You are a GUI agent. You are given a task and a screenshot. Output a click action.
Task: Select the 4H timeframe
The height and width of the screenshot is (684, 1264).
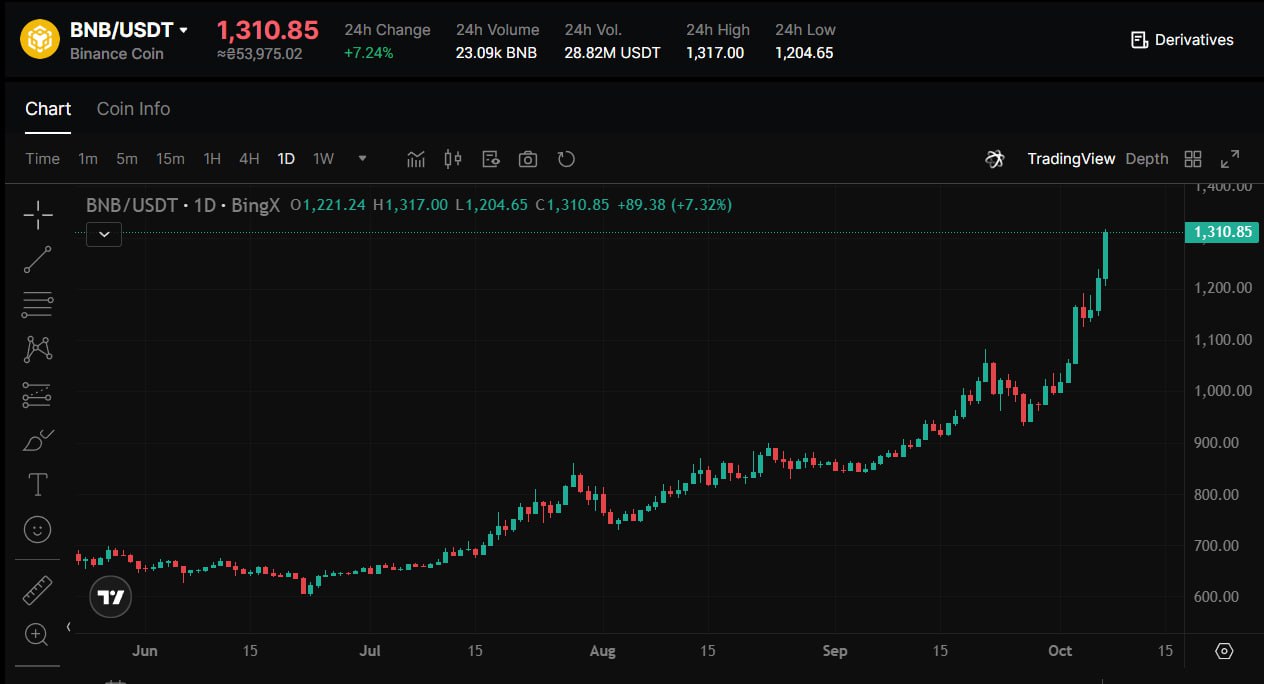[x=249, y=159]
